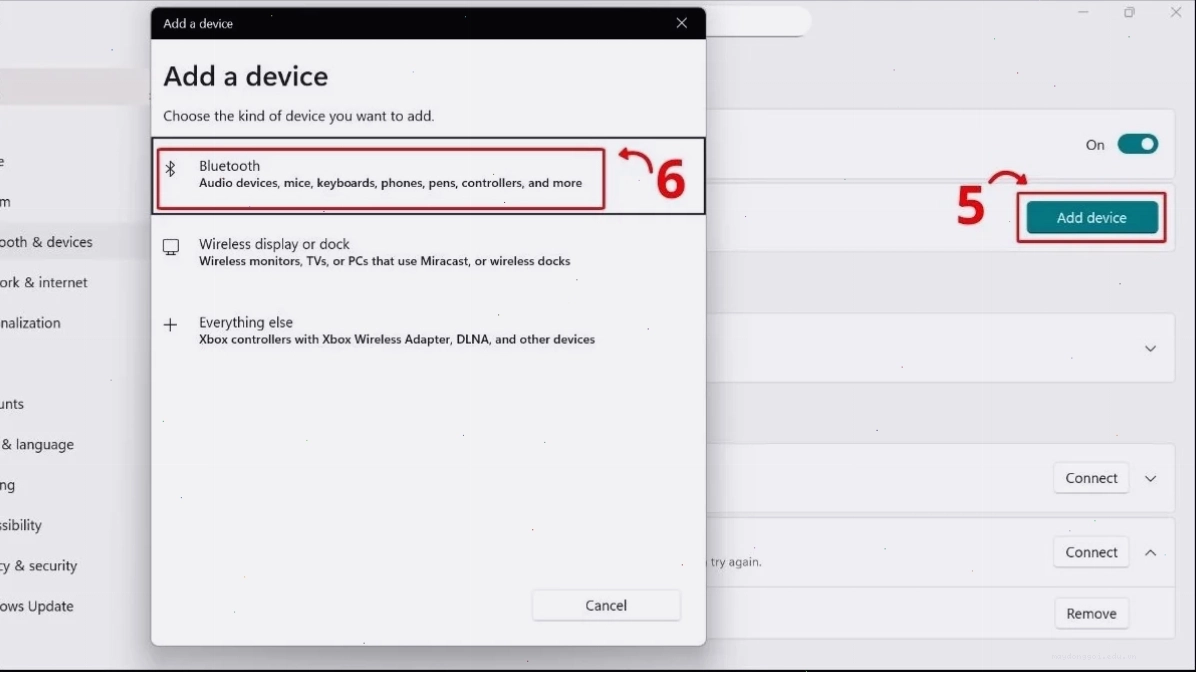Turn off the Bluetooth On toggle
Screen dimensions: 1196x673
tap(1137, 144)
